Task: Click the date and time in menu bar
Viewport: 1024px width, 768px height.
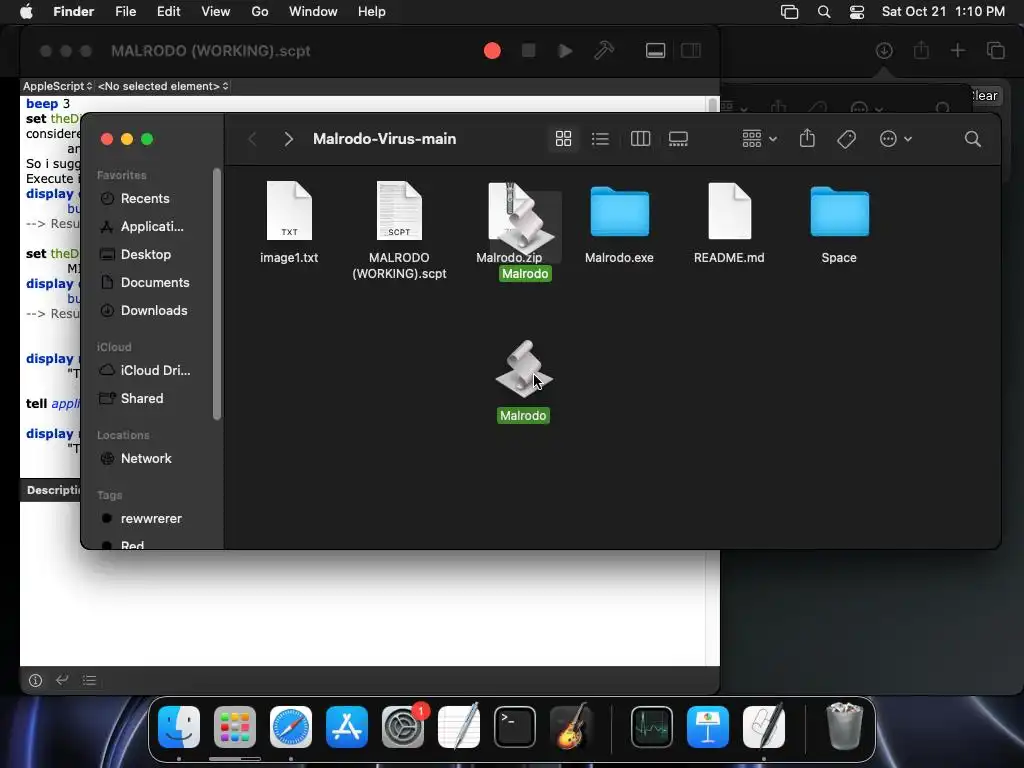Action: [x=943, y=12]
